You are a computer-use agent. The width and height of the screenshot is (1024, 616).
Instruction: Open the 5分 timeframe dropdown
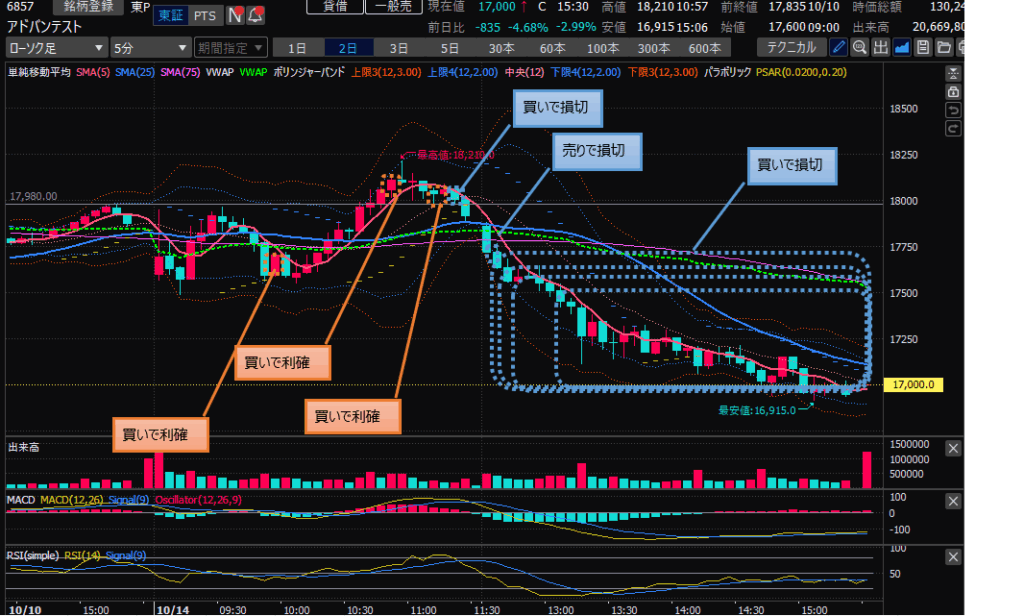150,47
